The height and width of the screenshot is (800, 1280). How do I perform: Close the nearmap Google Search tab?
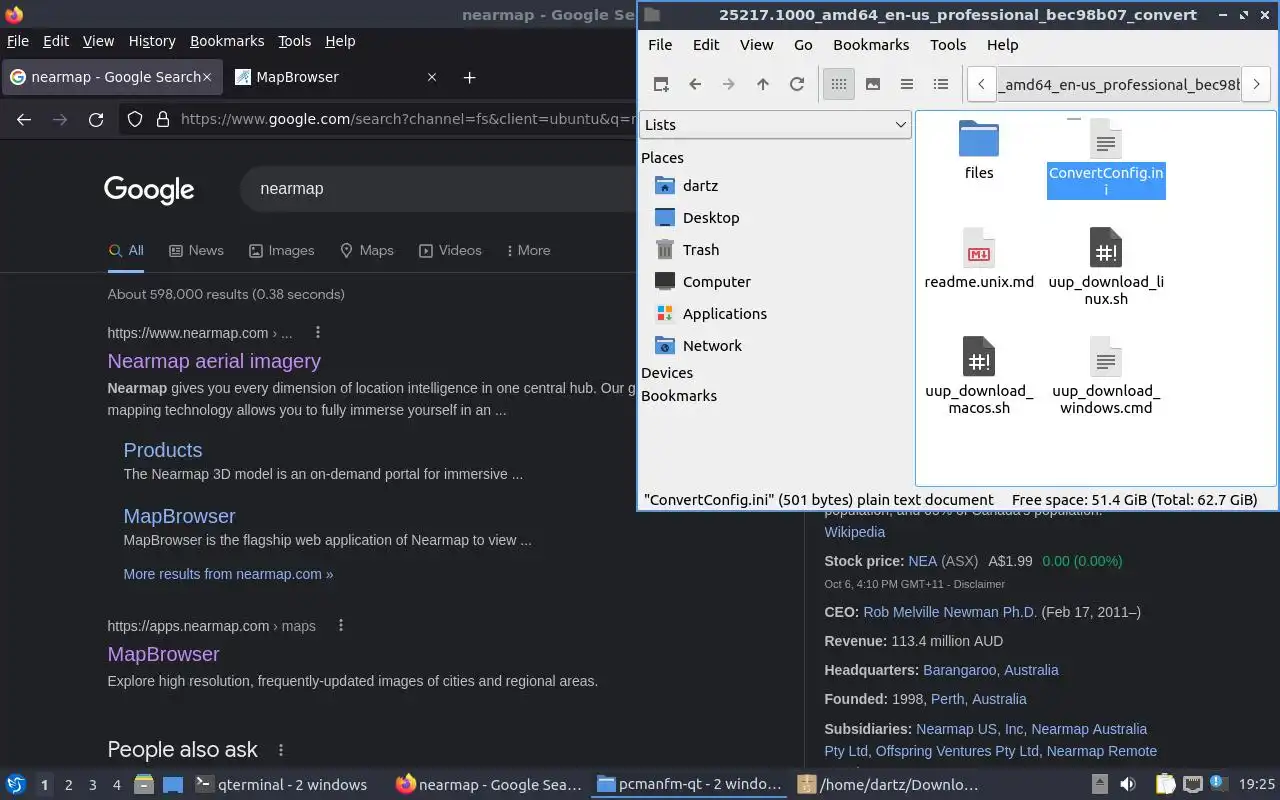pyautogui.click(x=207, y=77)
